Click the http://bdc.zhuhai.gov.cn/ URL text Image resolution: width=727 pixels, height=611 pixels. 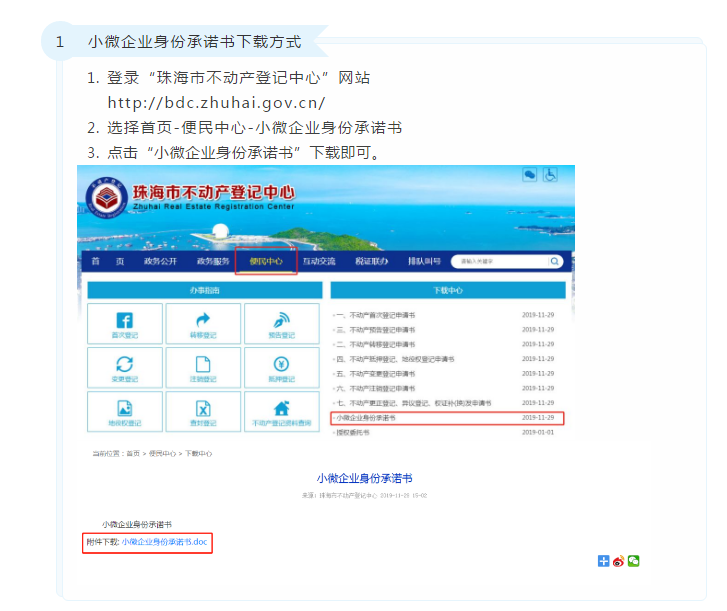click(x=216, y=103)
